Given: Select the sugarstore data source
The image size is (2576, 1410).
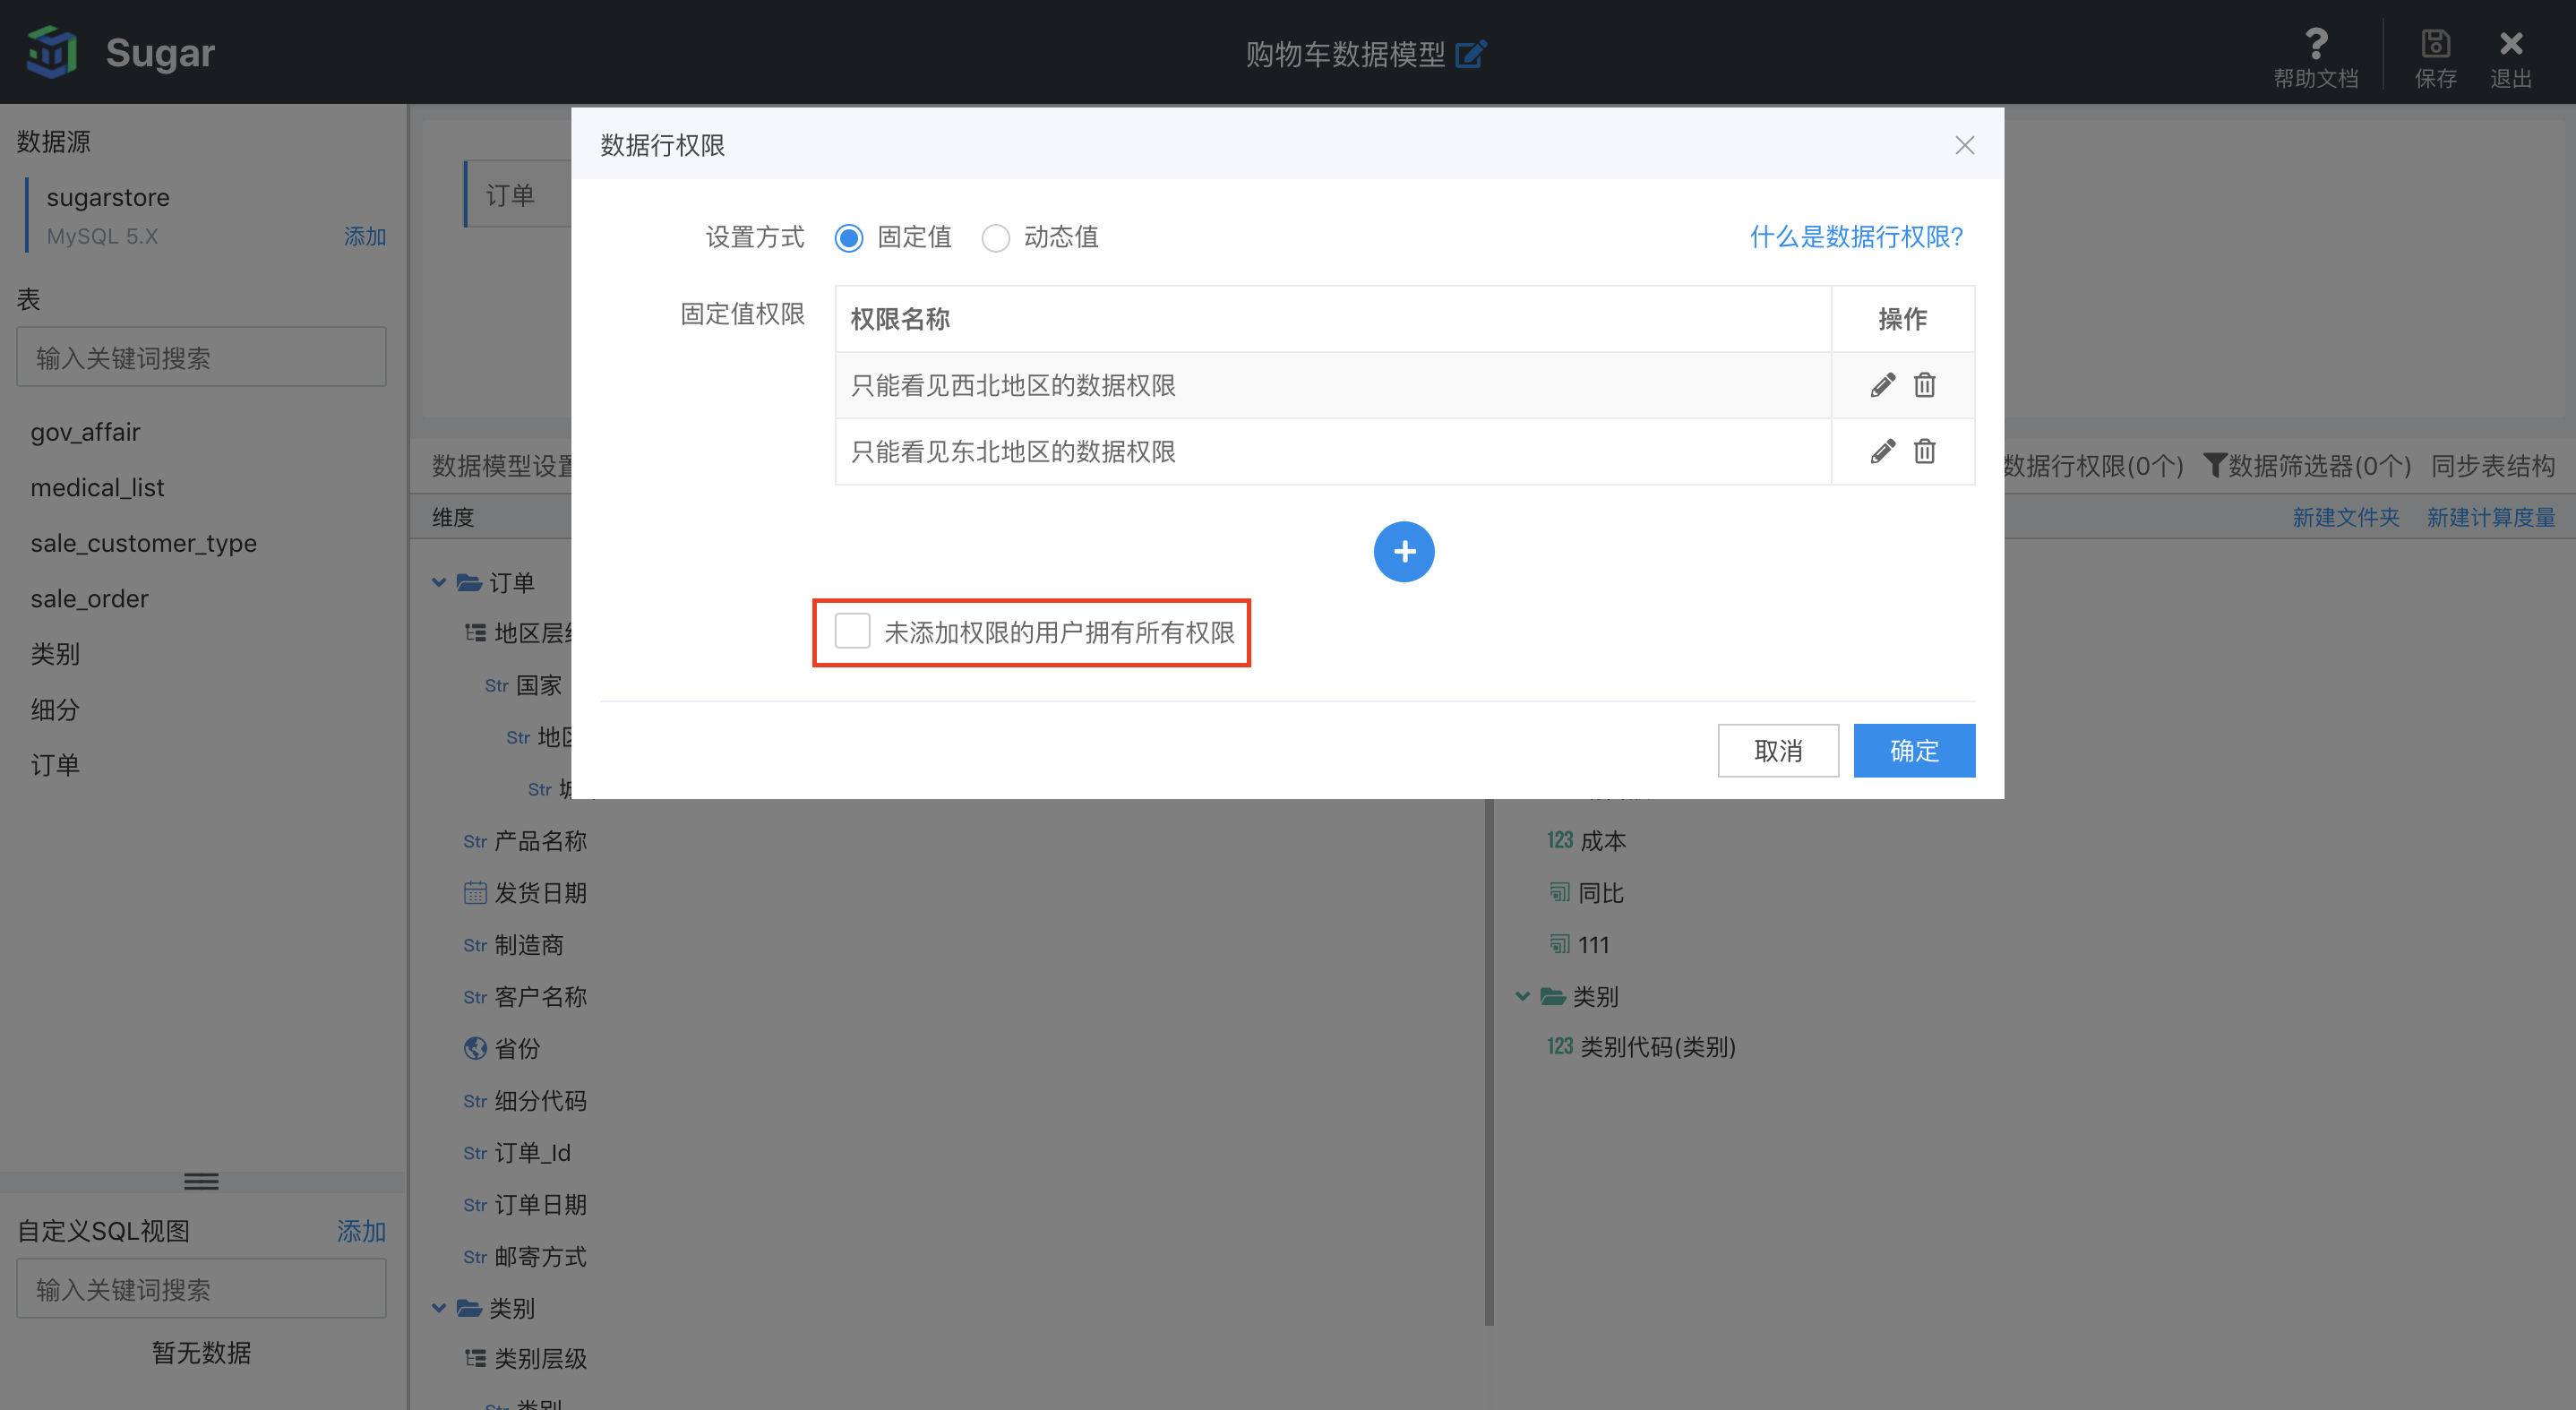Looking at the screenshot, I should click(108, 197).
